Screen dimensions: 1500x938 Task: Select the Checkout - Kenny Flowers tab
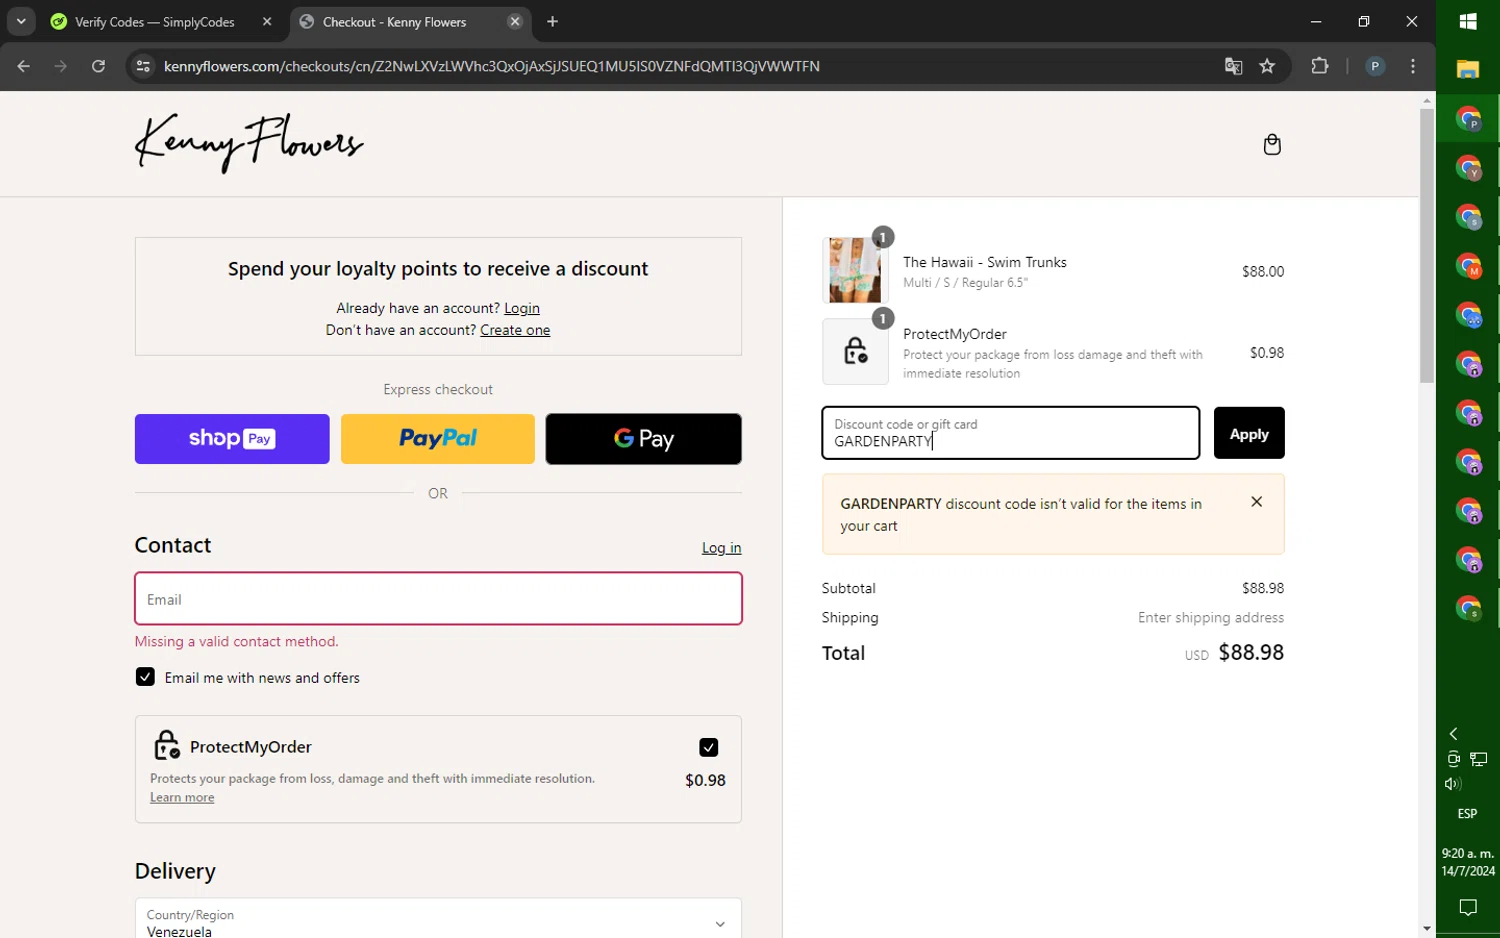pos(394,21)
